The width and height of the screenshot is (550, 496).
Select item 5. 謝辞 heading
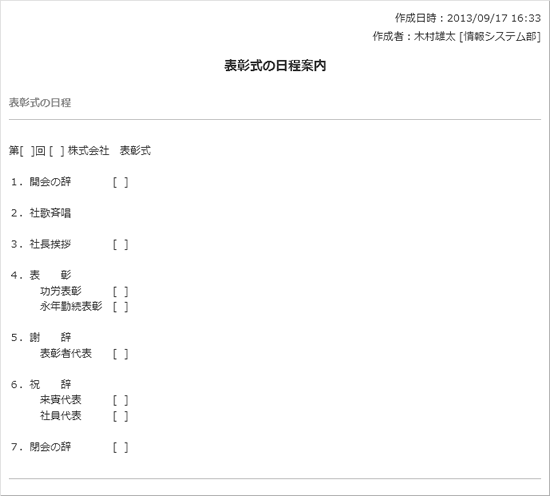41,337
